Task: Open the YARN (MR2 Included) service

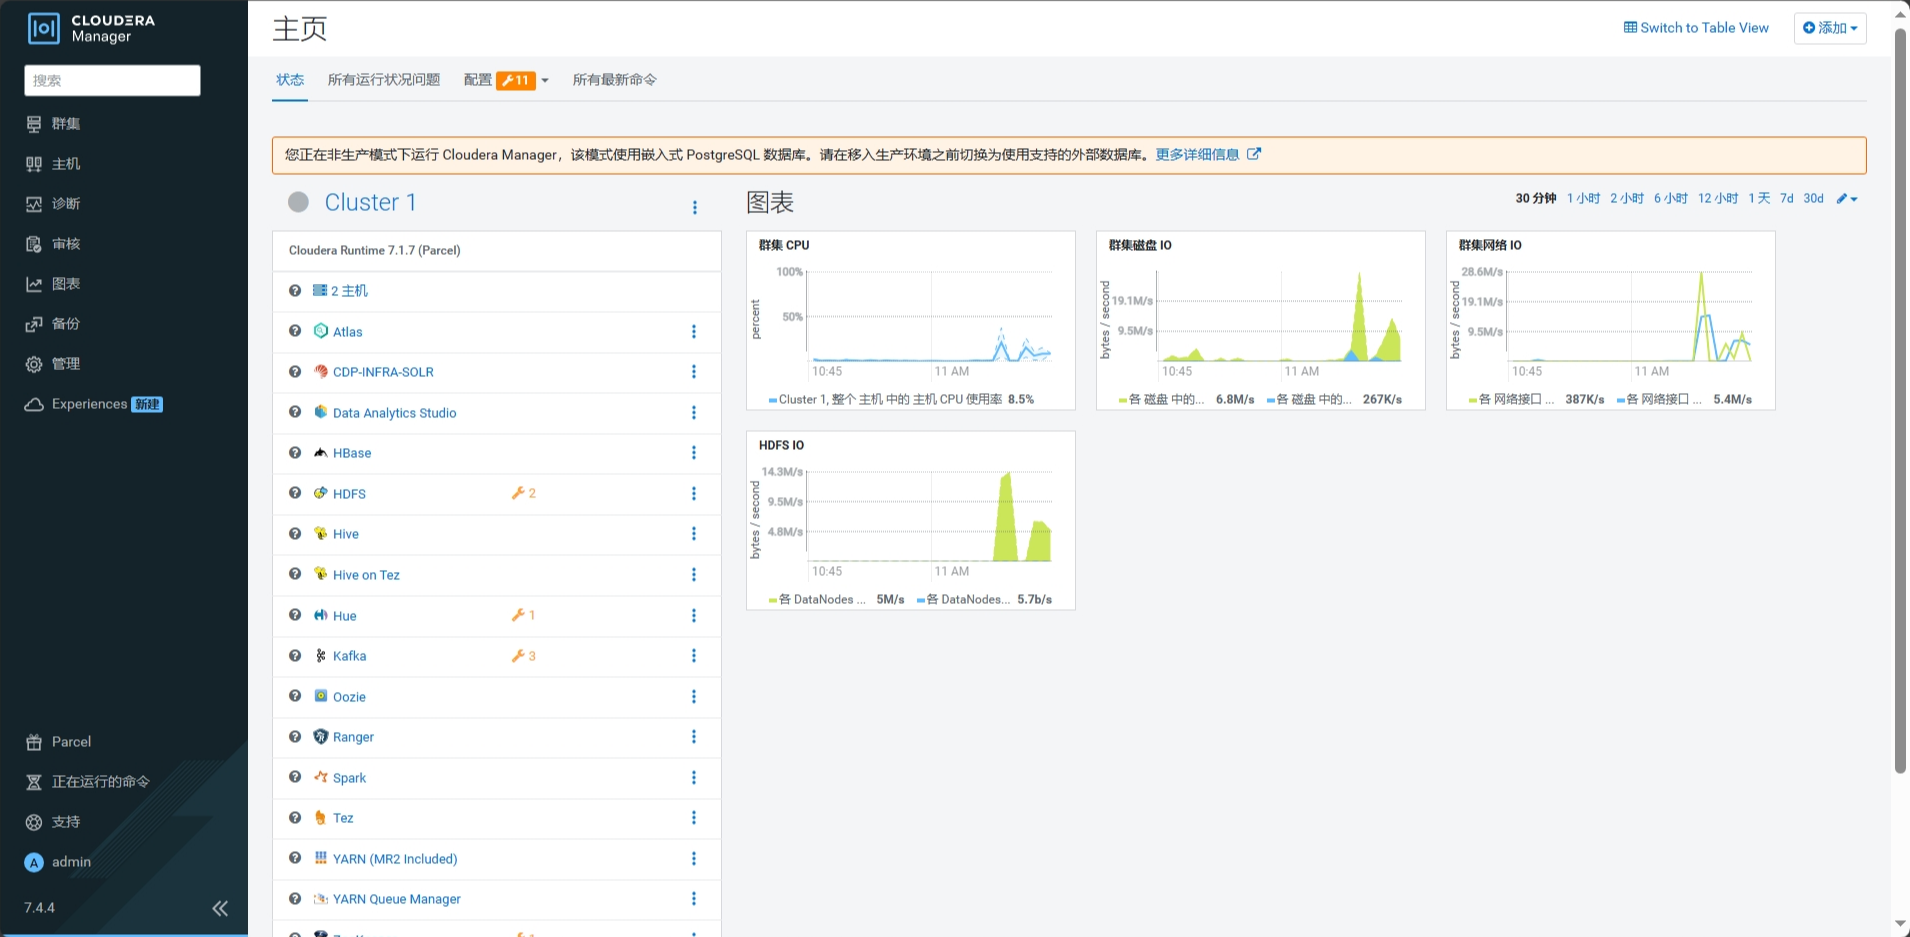Action: 395,859
